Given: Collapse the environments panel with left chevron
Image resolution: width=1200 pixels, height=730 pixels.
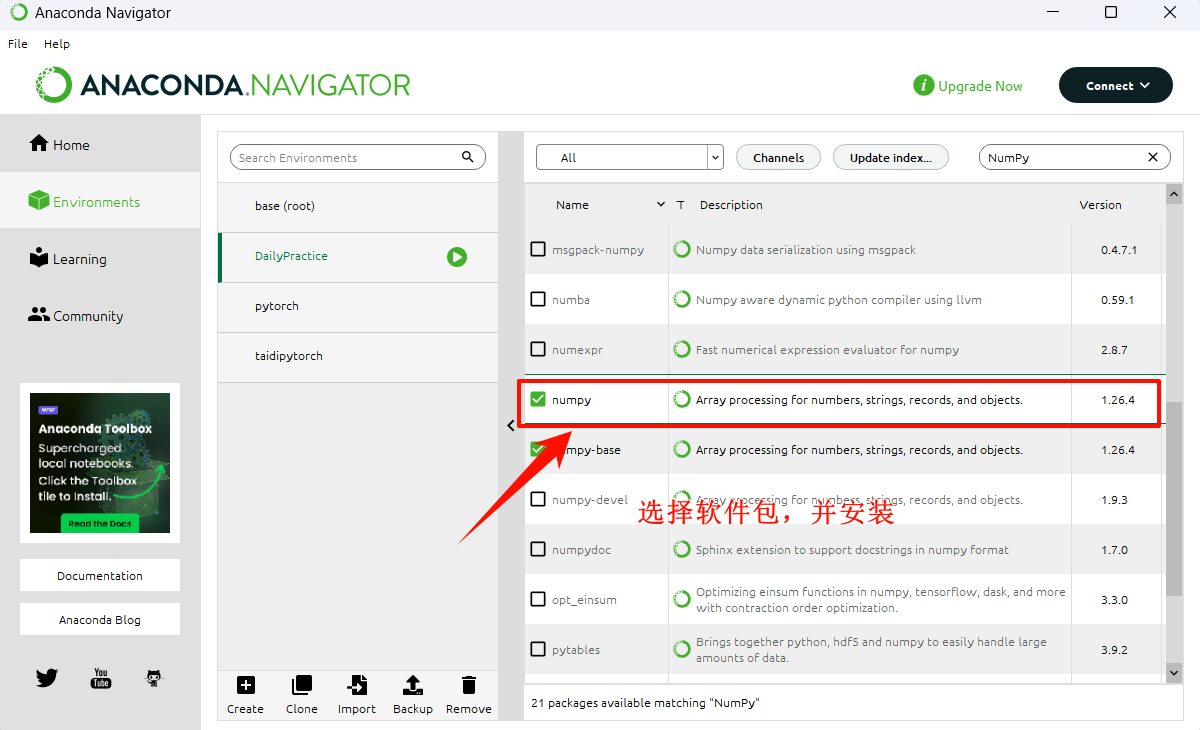Looking at the screenshot, I should (x=511, y=425).
